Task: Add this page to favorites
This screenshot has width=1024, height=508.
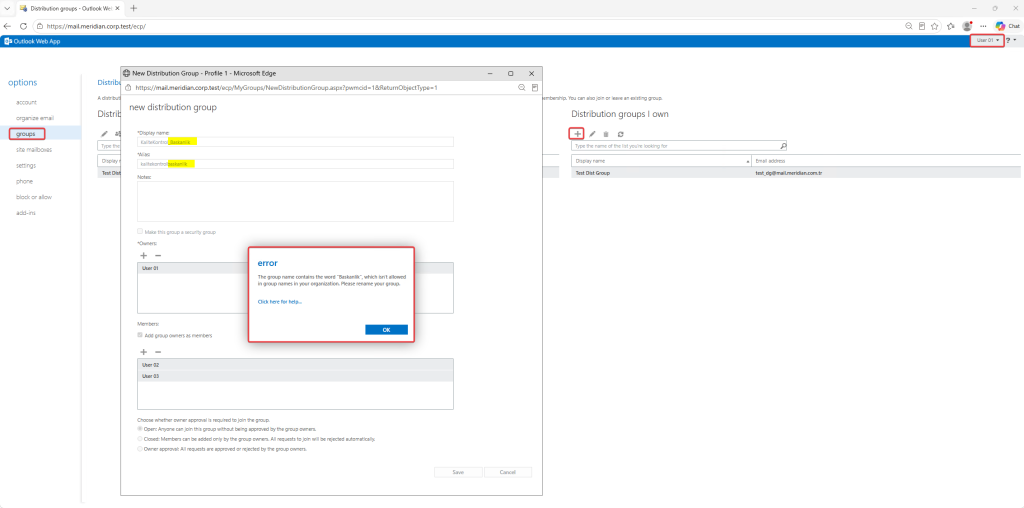Action: coord(935,26)
